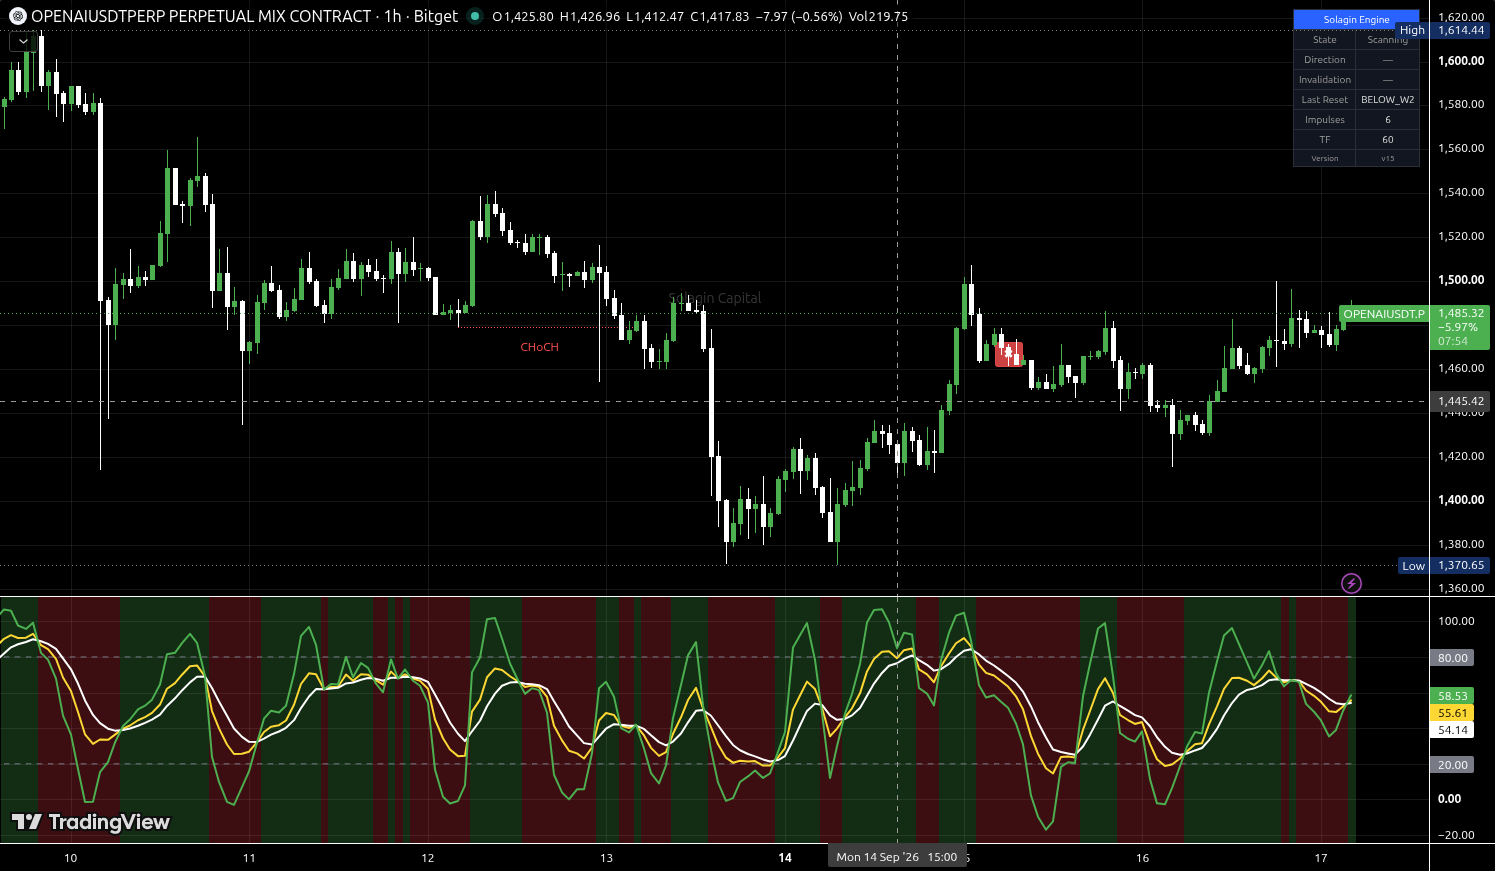
Task: Click the TF row label
Action: [x=1325, y=140]
